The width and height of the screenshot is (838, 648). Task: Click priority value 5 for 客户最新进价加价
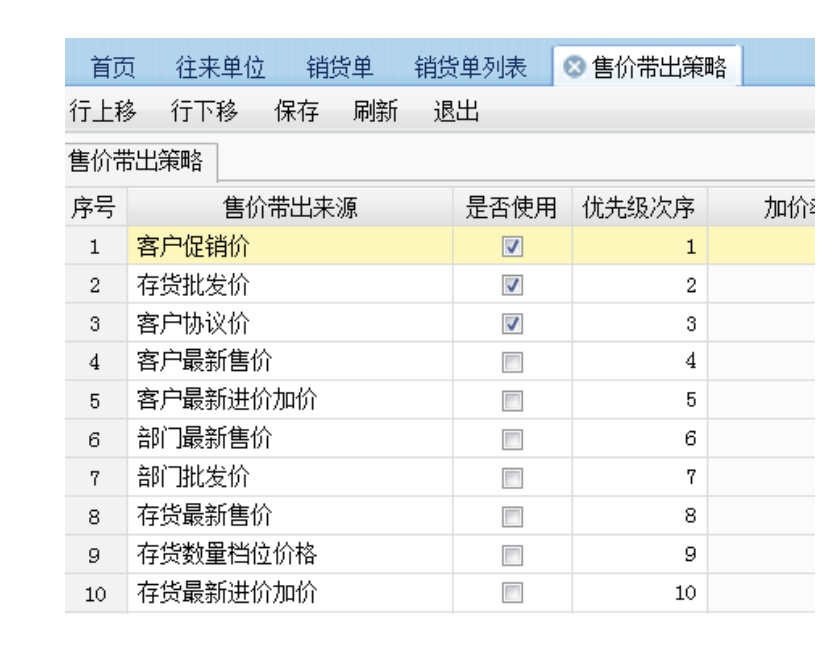[x=640, y=400]
